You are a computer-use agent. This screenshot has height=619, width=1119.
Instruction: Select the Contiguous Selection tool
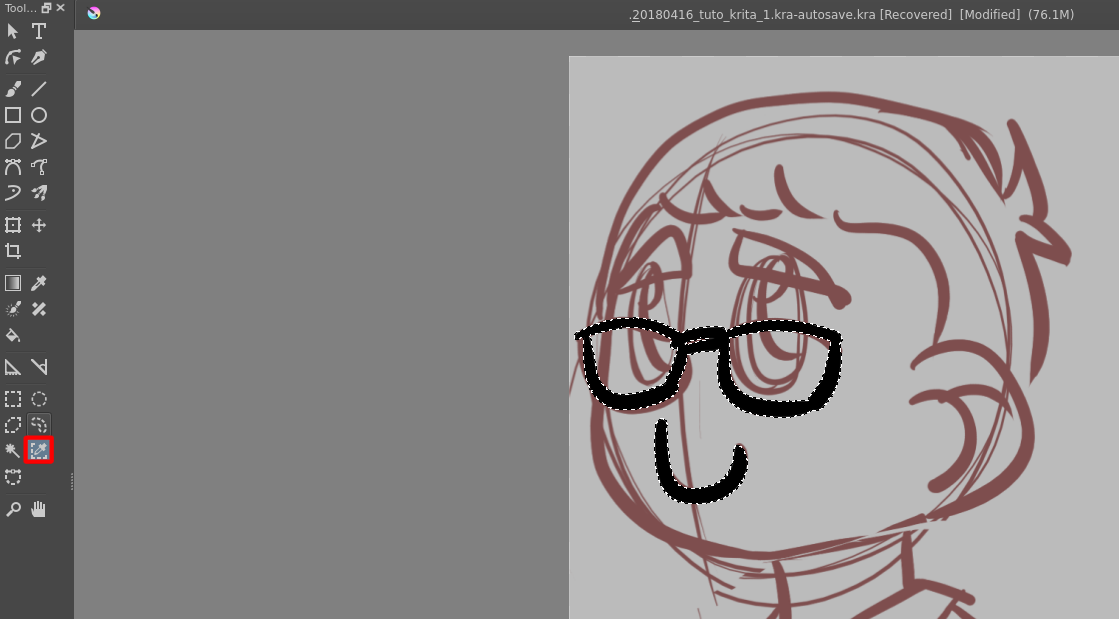coord(13,450)
